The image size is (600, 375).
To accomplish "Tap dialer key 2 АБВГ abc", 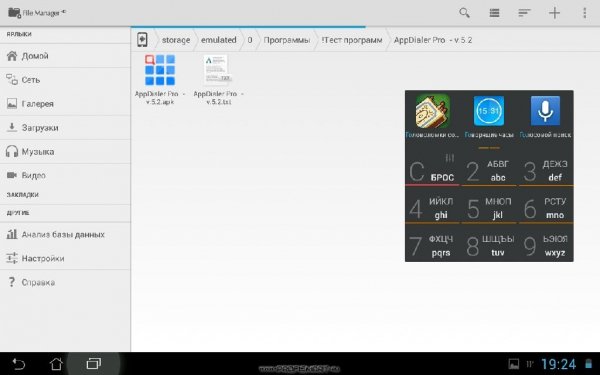I will coord(489,170).
